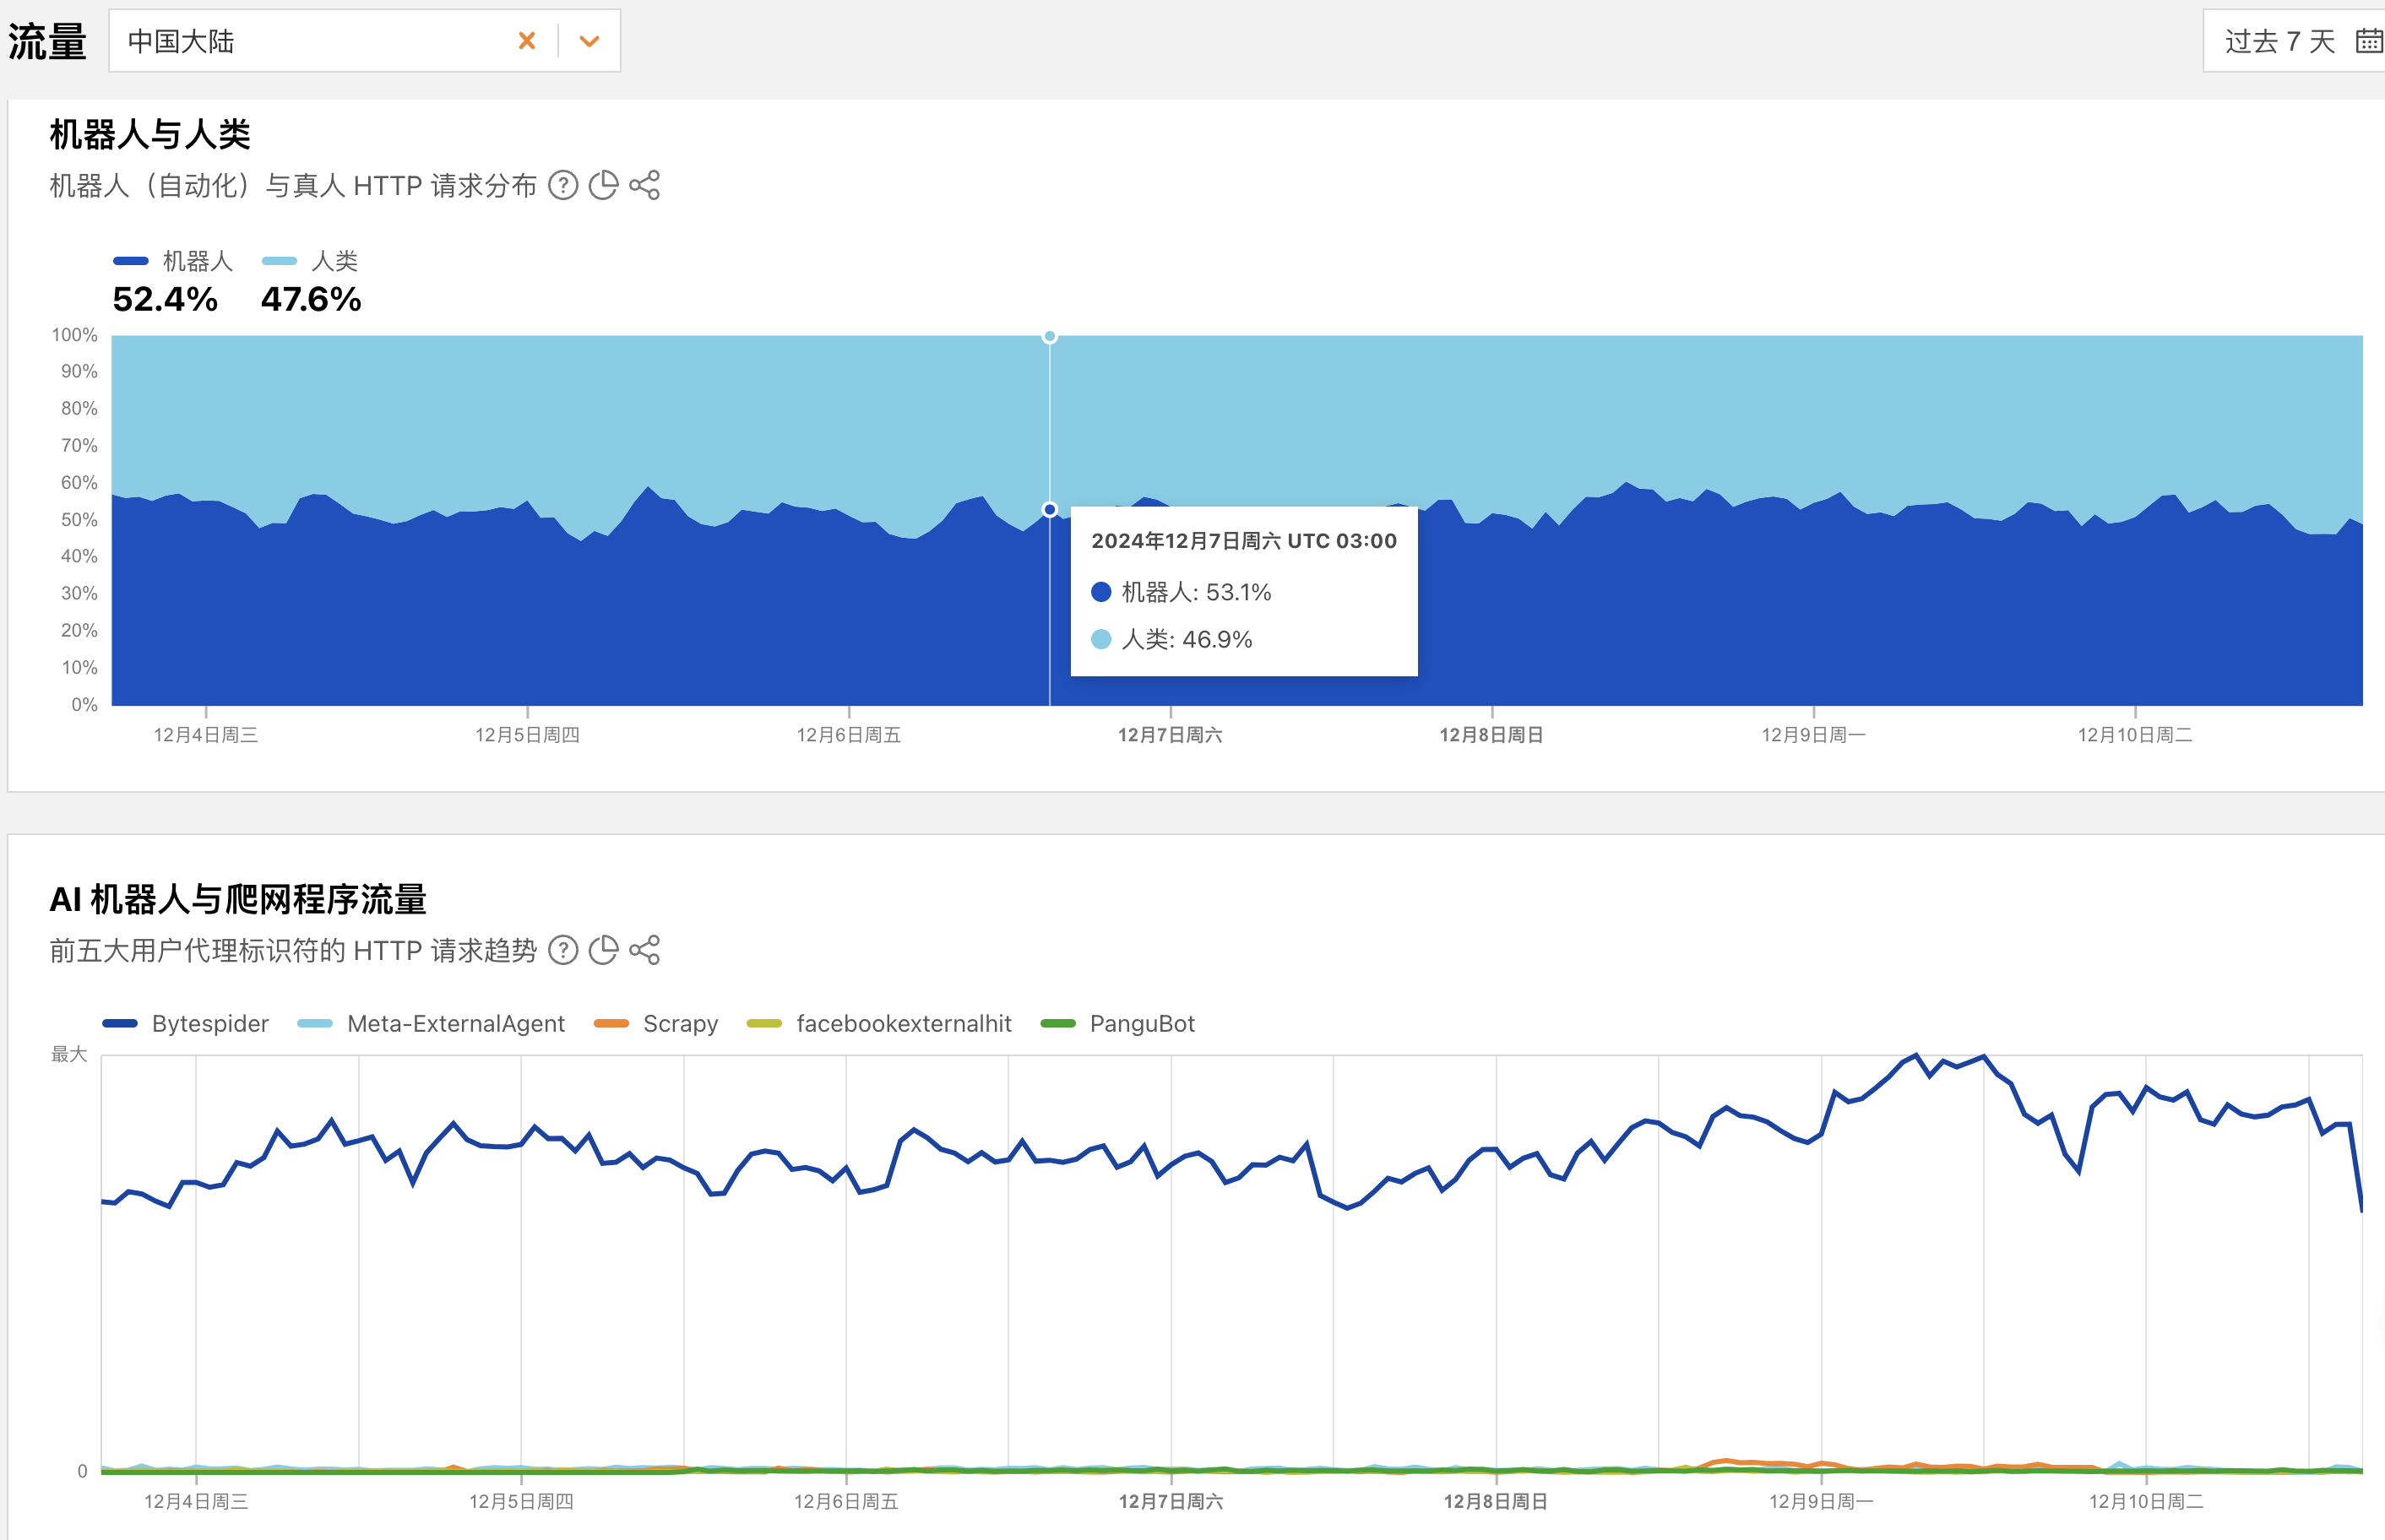Click the 流量 page title
The width and height of the screenshot is (2385, 1540).
click(x=47, y=41)
